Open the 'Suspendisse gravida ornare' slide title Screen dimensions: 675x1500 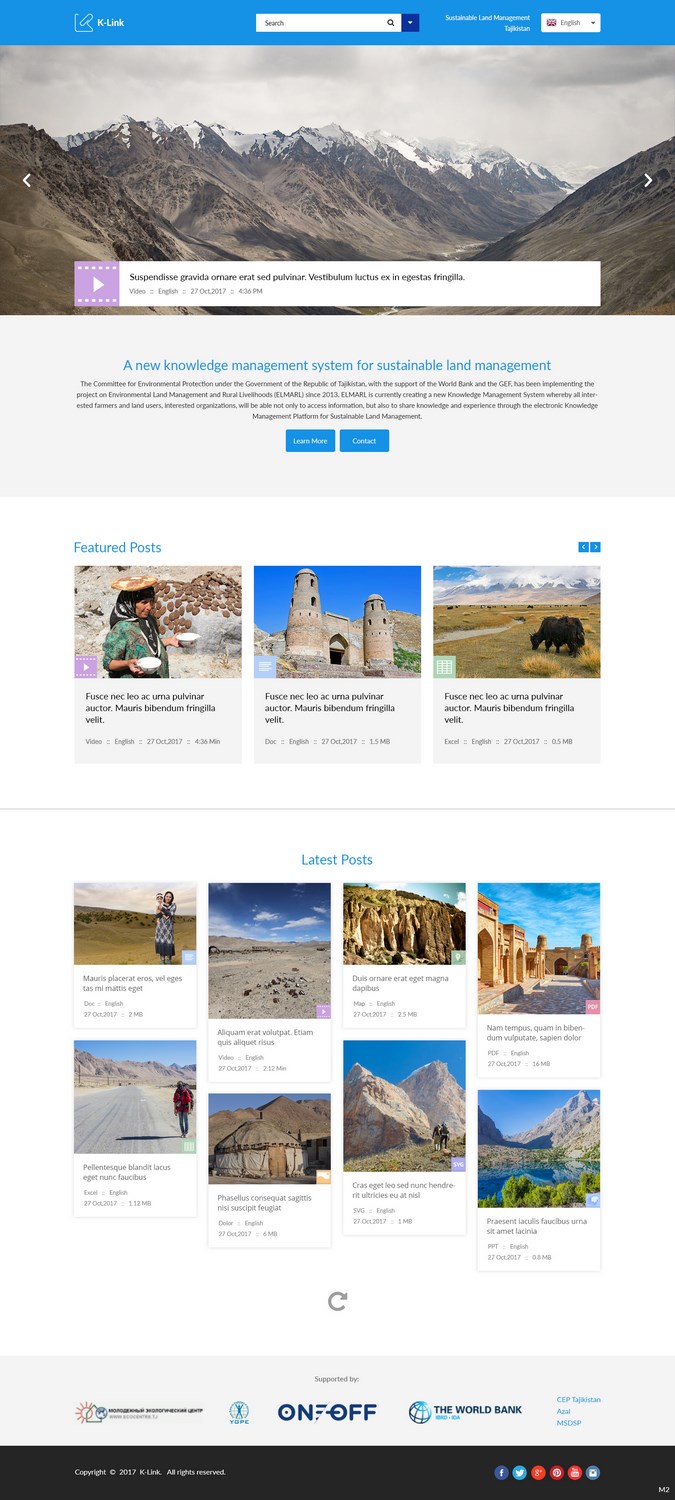coord(297,277)
